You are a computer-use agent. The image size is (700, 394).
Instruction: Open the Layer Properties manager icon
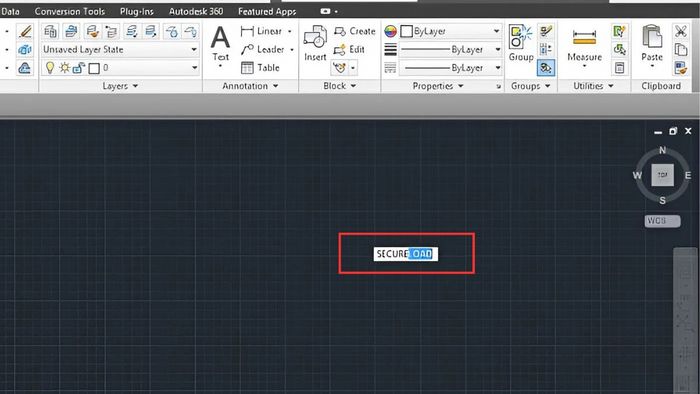point(50,31)
